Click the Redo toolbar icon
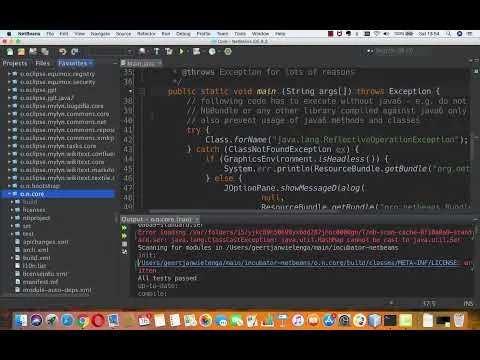 (74, 52)
